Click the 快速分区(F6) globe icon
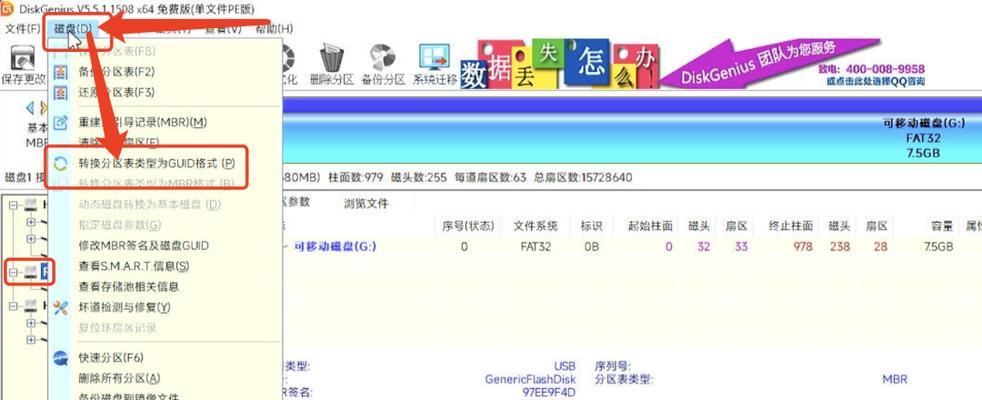 (61, 358)
